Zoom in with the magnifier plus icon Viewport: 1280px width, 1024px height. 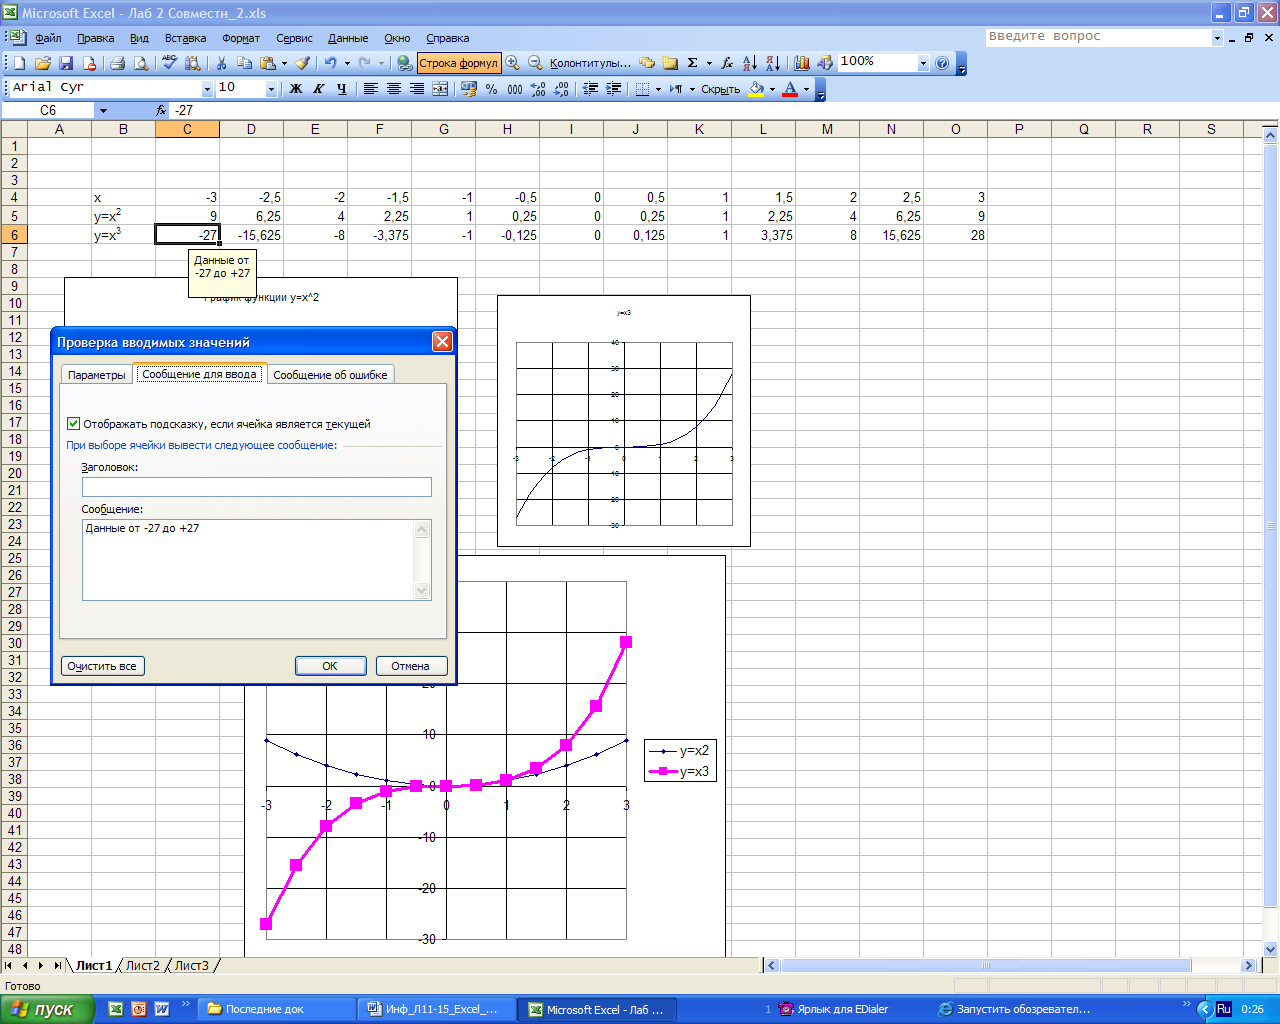pos(513,63)
